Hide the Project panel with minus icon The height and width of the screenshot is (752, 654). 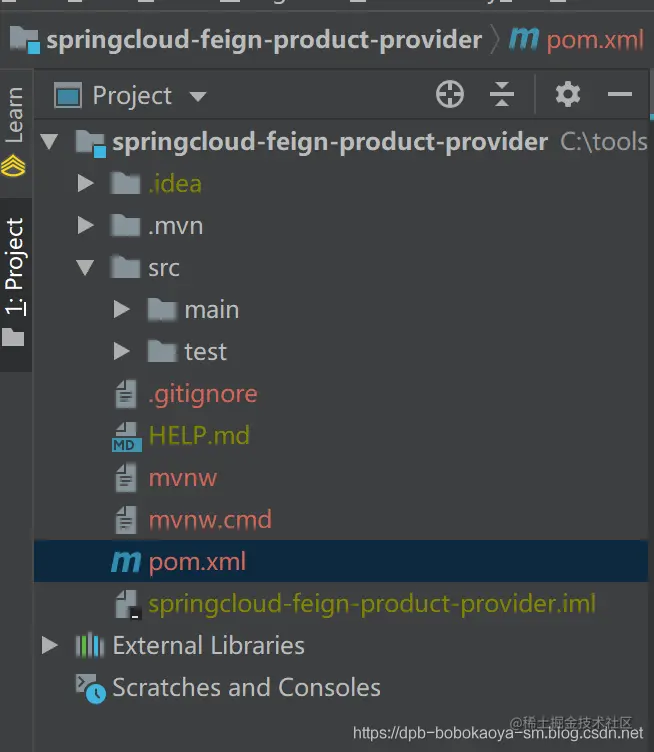619,94
